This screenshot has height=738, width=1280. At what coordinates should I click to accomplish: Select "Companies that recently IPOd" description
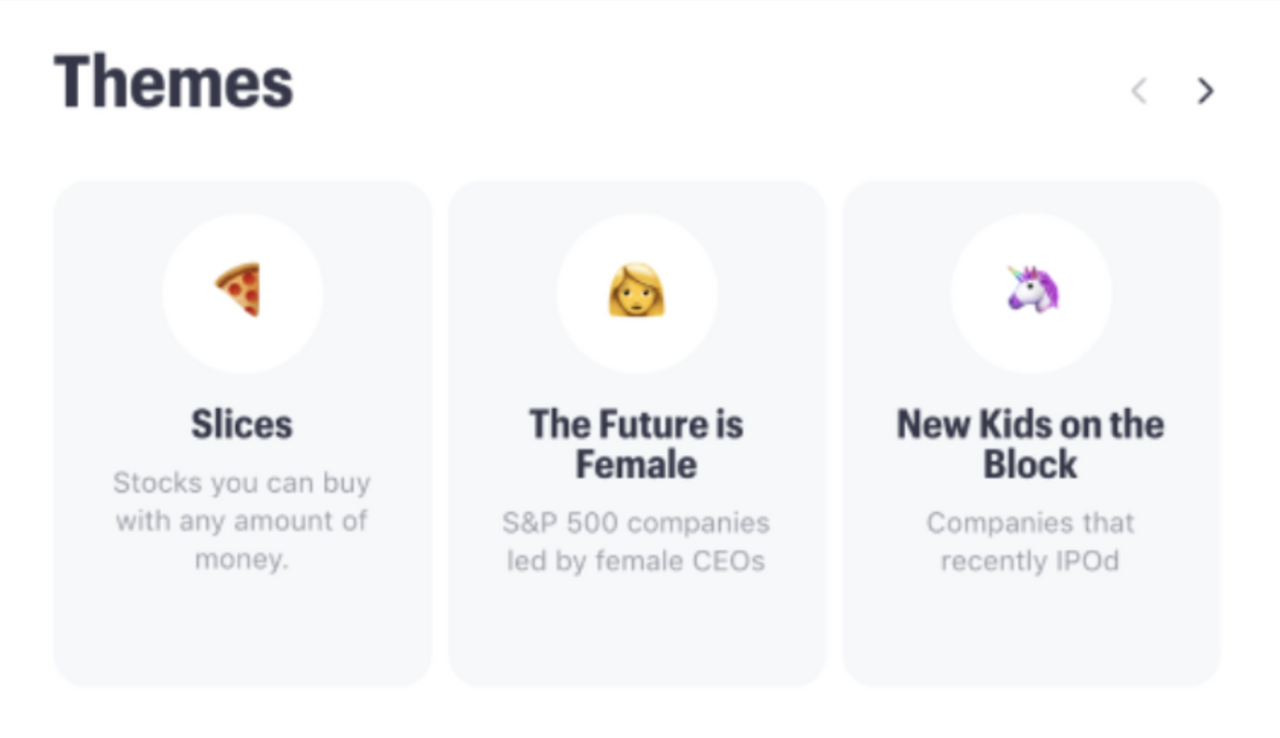1030,541
